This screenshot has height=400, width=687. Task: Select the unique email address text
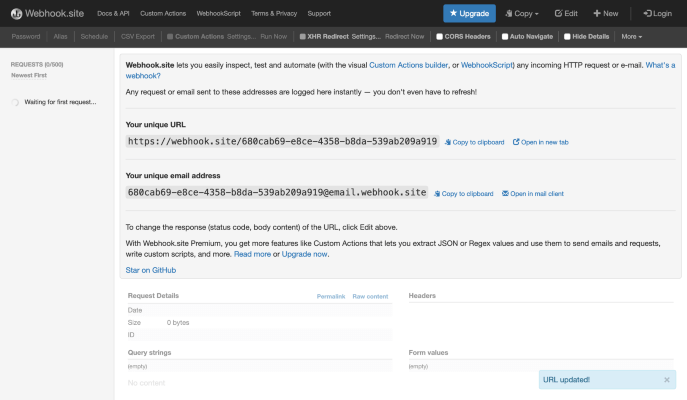[x=277, y=192]
